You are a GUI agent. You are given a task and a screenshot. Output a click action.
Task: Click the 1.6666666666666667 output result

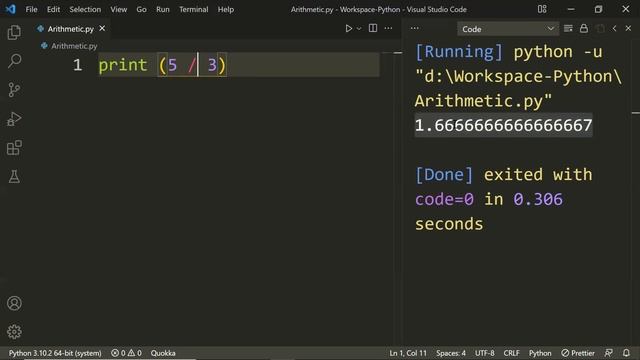pos(503,125)
